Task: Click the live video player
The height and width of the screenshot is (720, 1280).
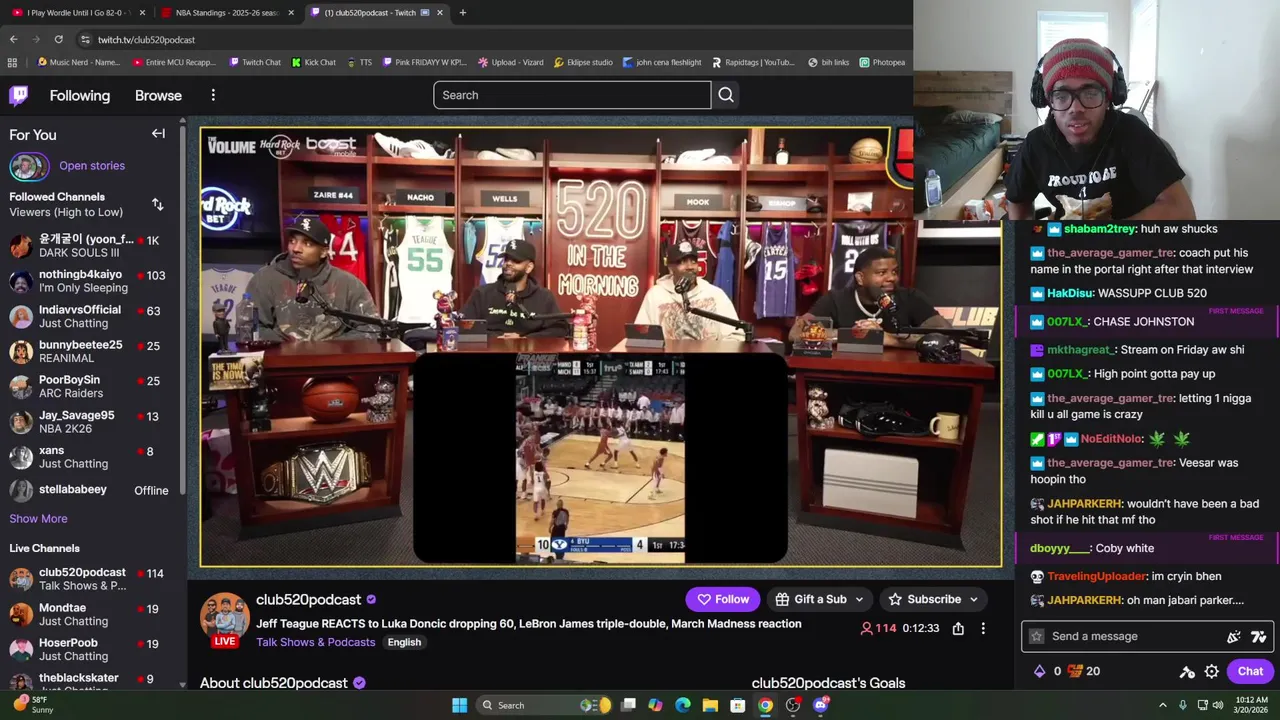Action: 600,346
